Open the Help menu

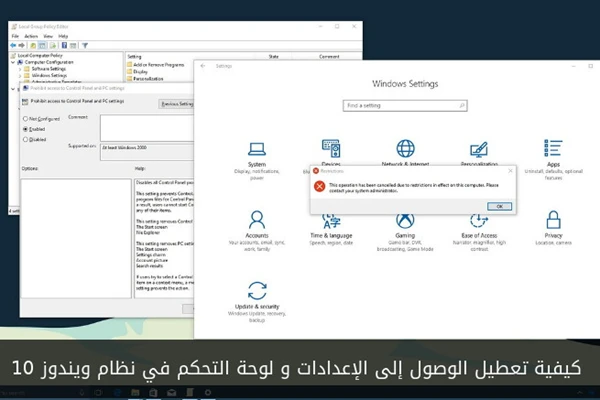coord(63,36)
